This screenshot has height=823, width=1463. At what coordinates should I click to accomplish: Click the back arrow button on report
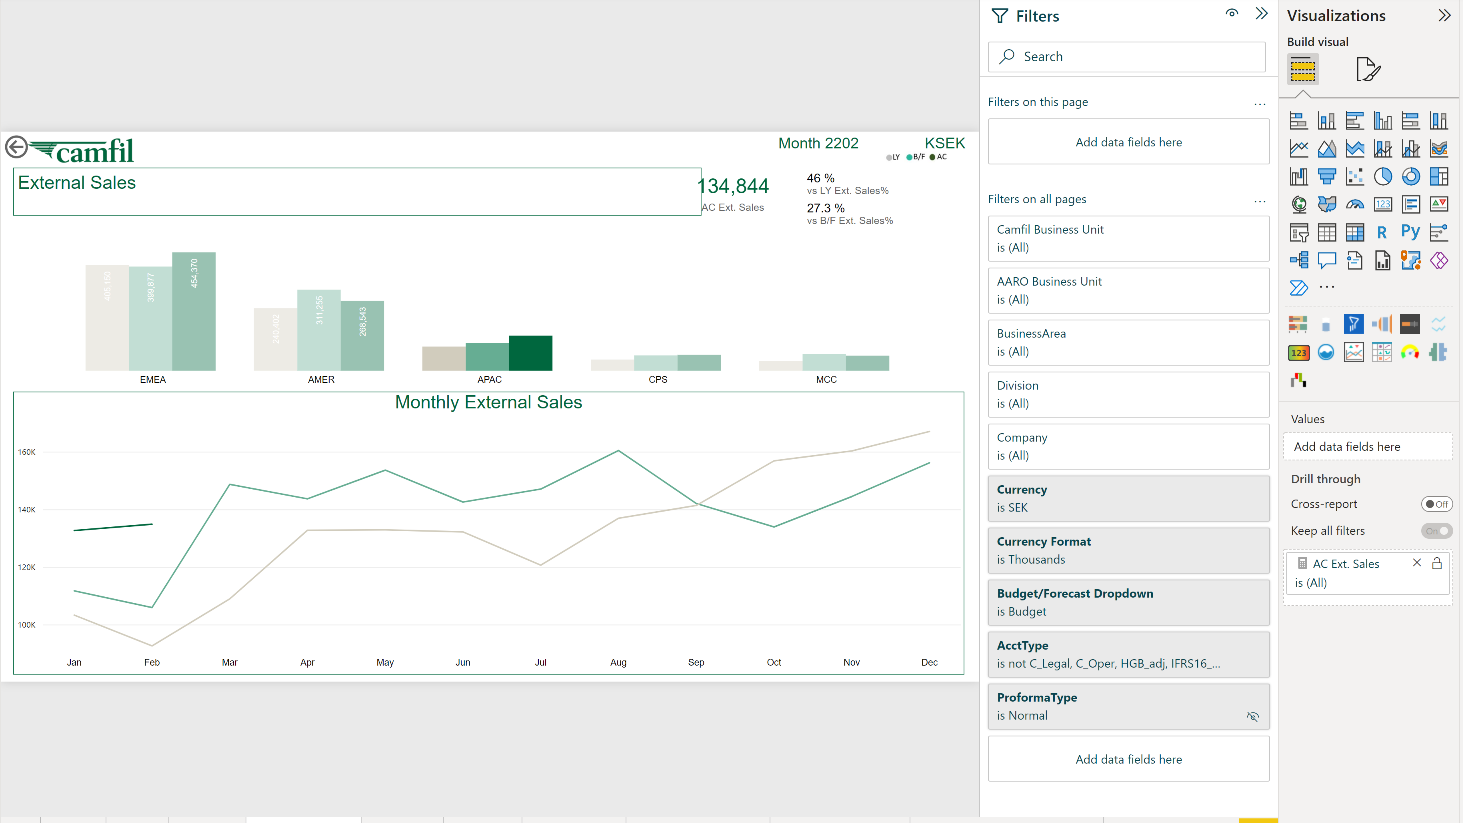[16, 147]
